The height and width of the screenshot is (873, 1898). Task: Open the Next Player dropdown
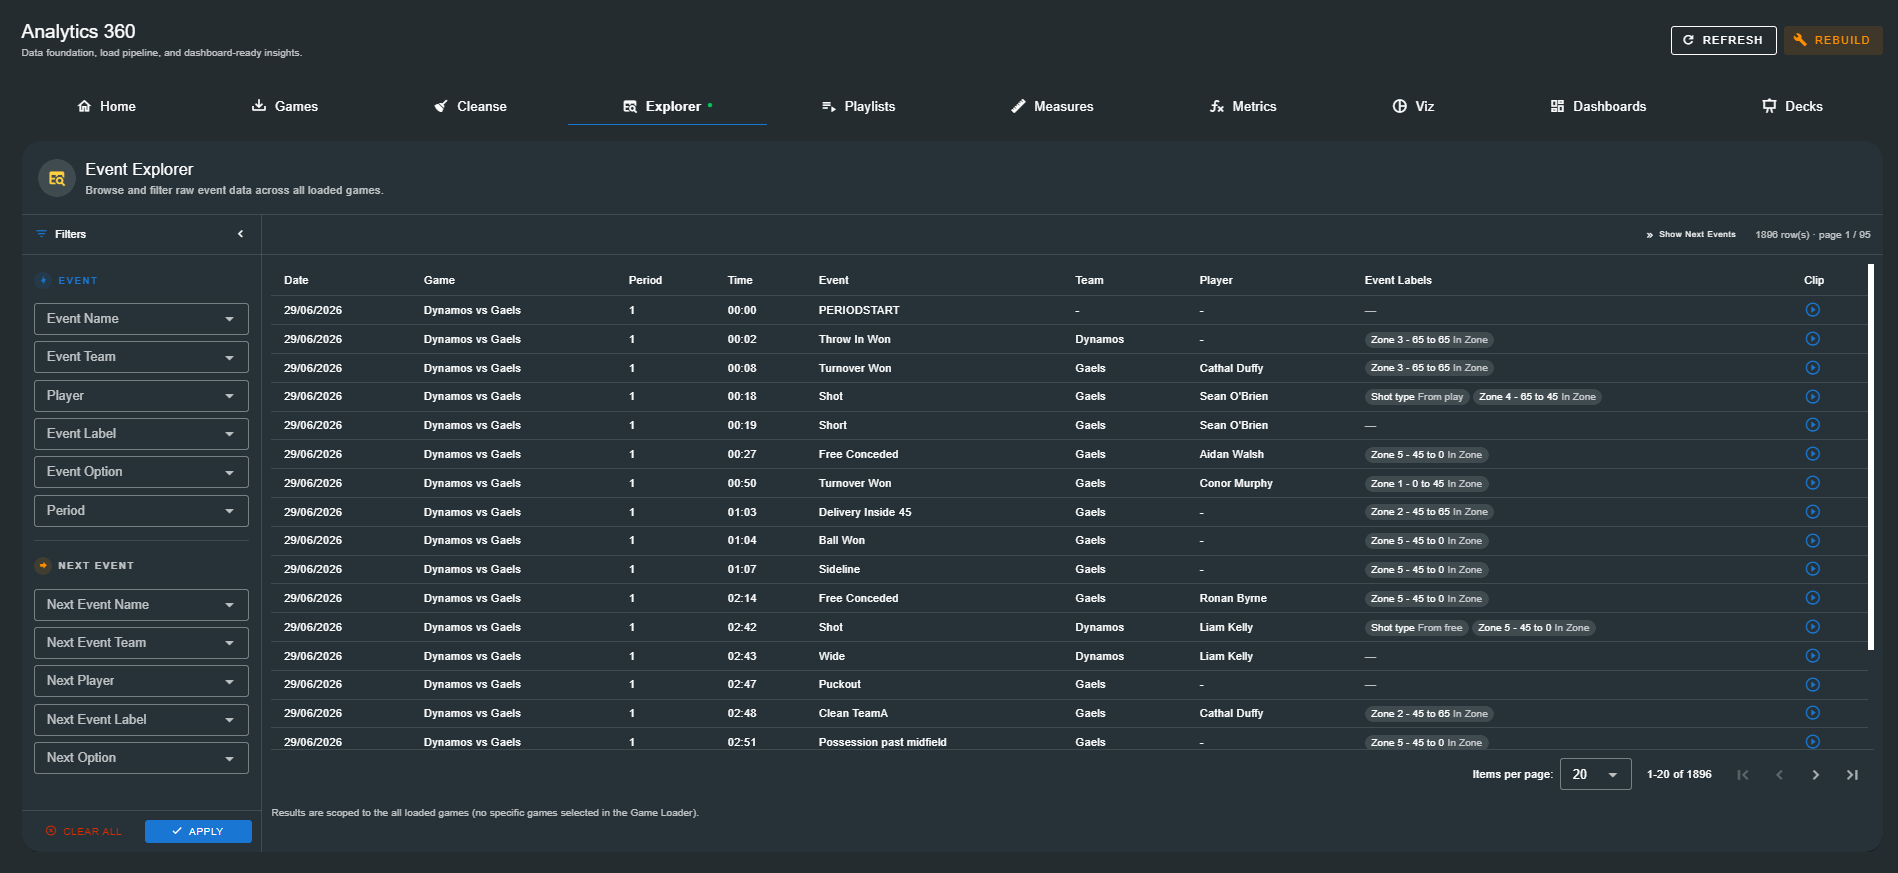coord(141,681)
